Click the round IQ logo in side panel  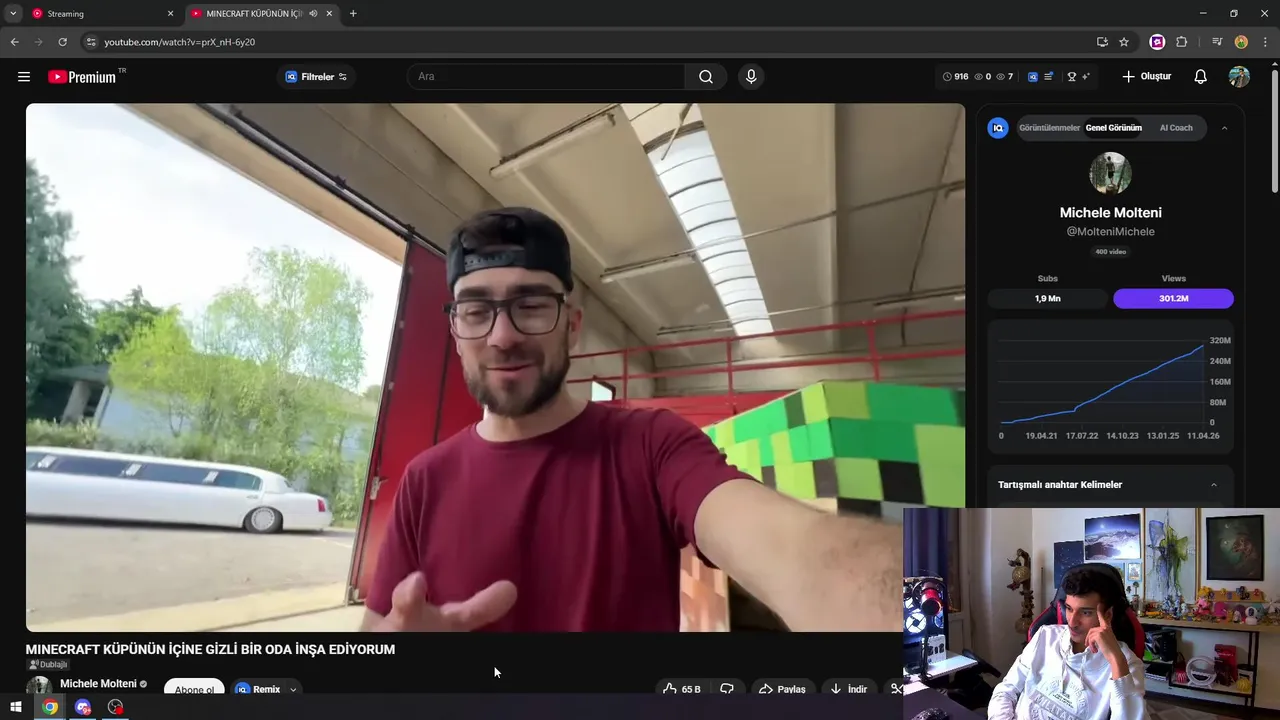point(998,128)
